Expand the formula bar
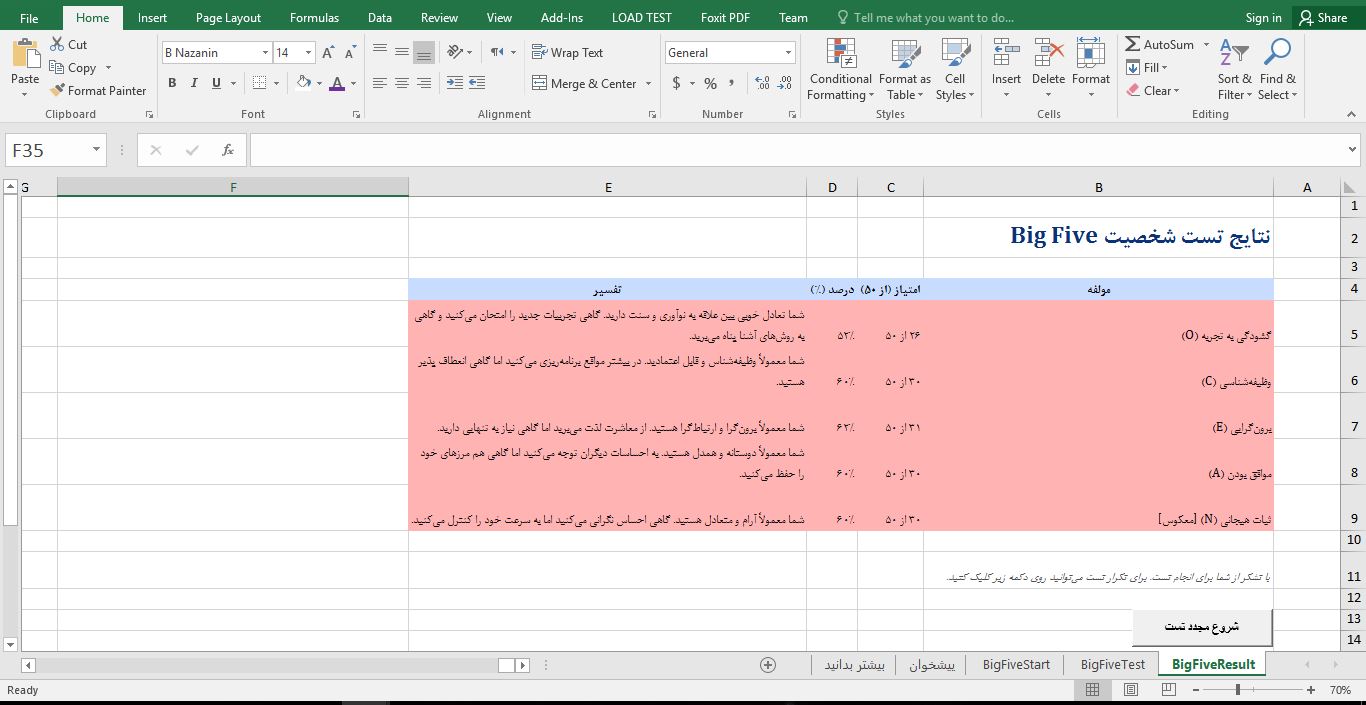 tap(1353, 150)
